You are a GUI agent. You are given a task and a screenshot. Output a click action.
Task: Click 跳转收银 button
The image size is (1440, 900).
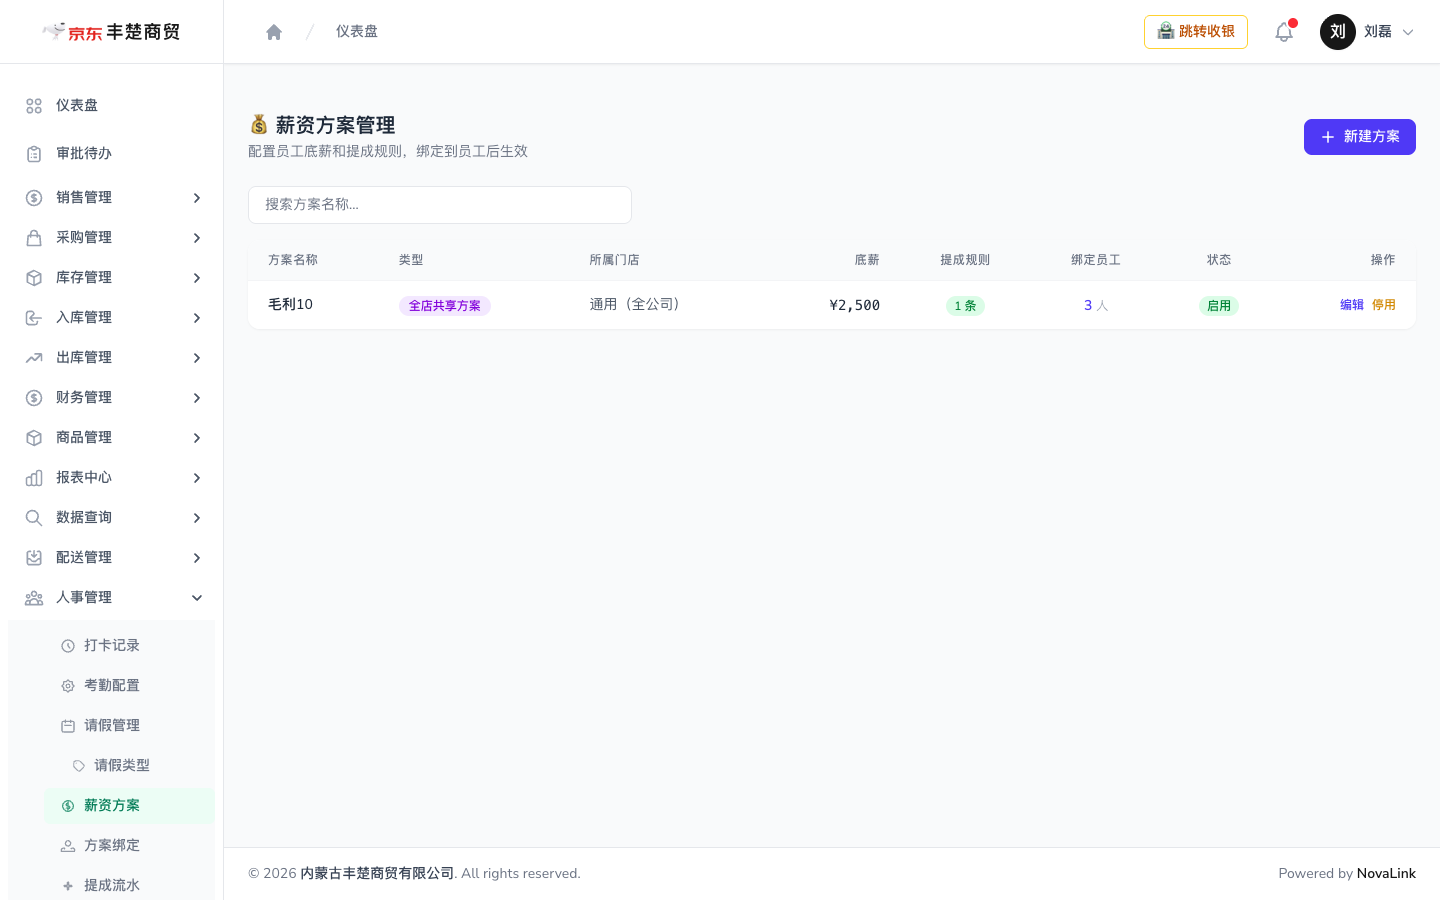pos(1196,32)
